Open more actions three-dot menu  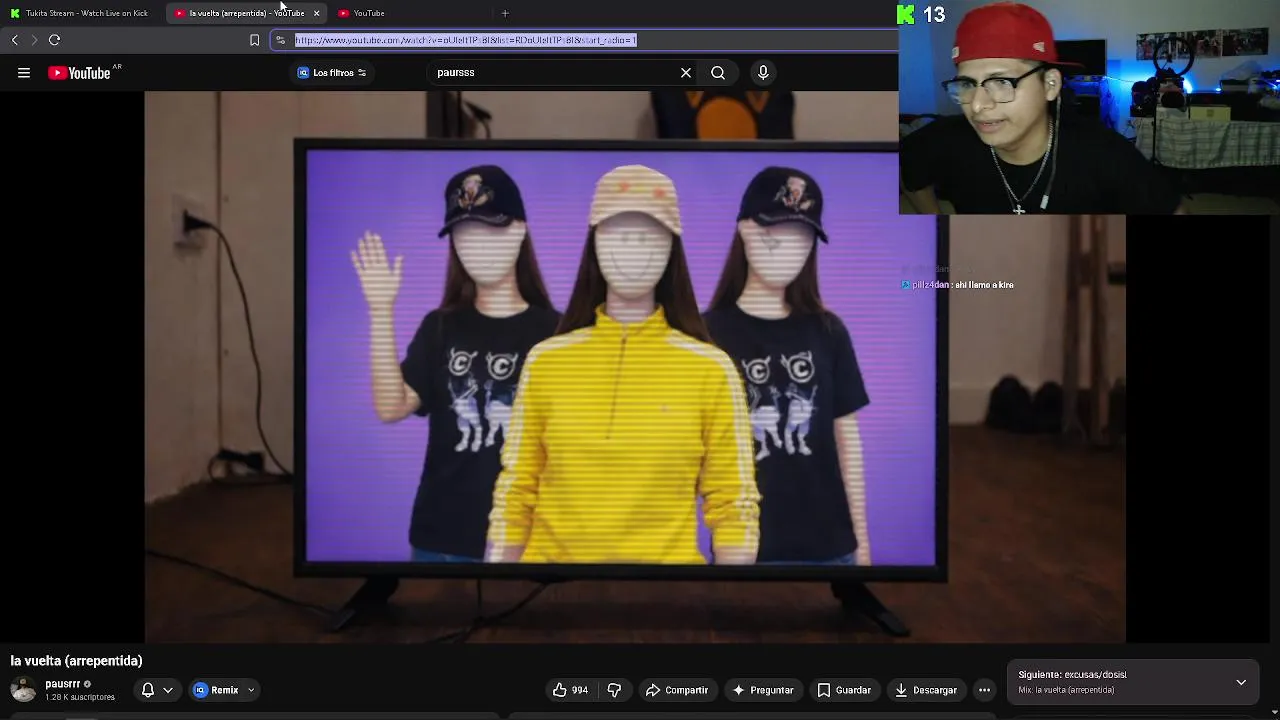(x=985, y=690)
